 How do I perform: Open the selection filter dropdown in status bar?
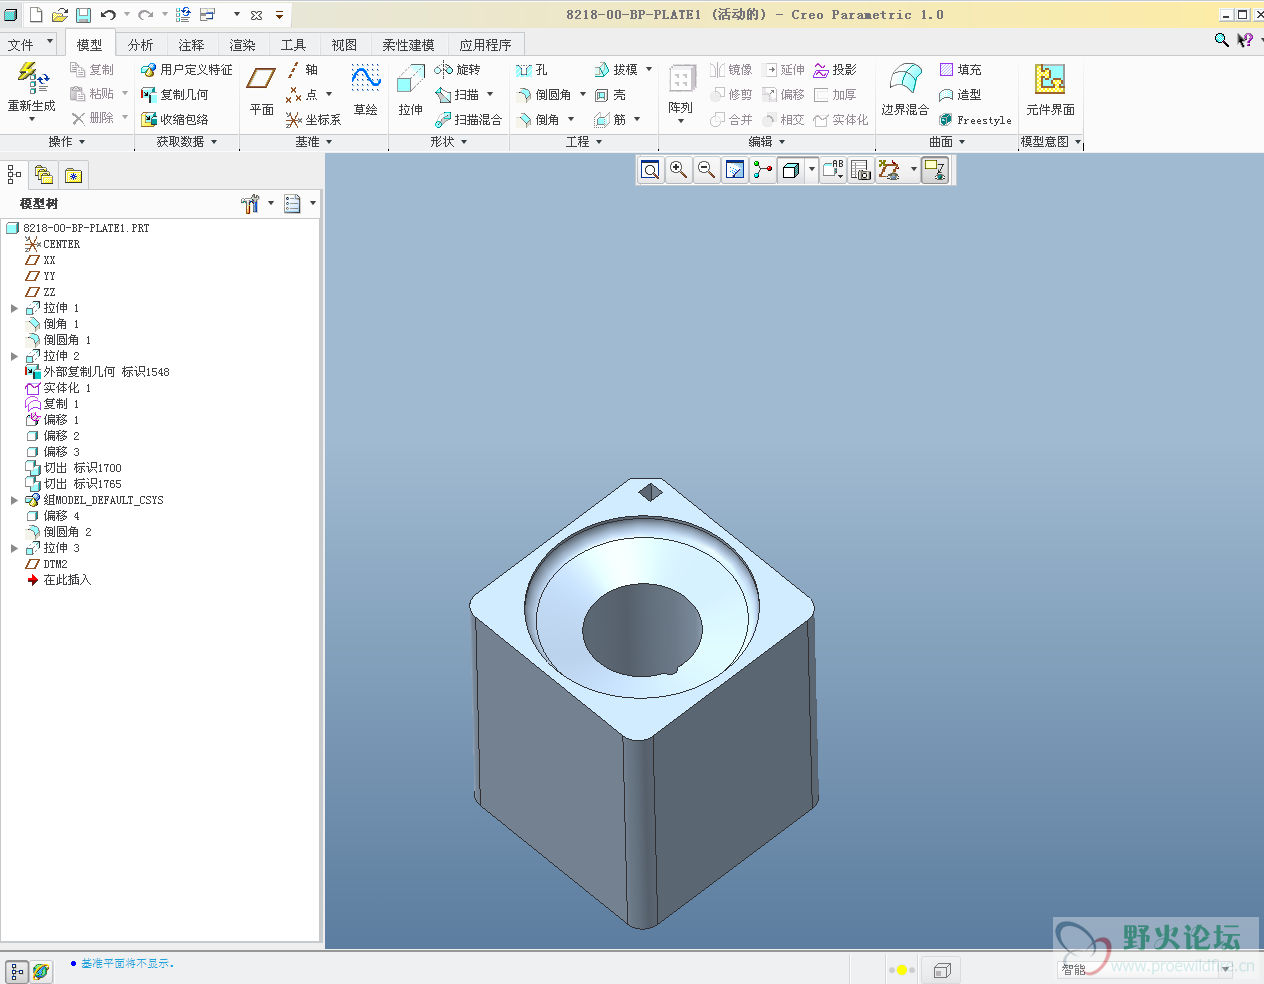click(x=1226, y=969)
